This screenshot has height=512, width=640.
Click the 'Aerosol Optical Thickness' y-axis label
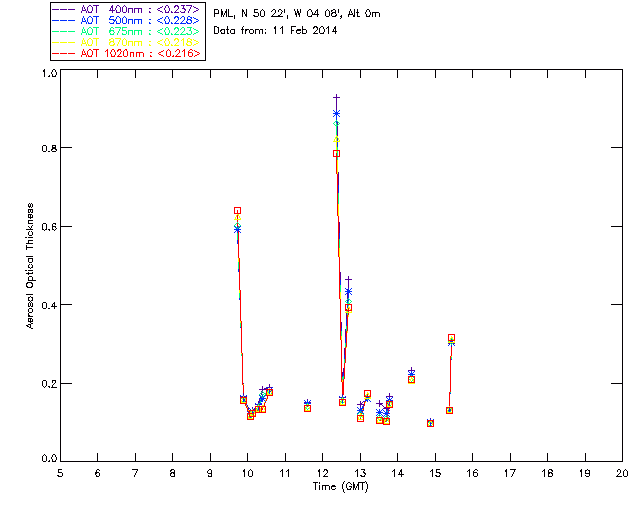pos(30,266)
